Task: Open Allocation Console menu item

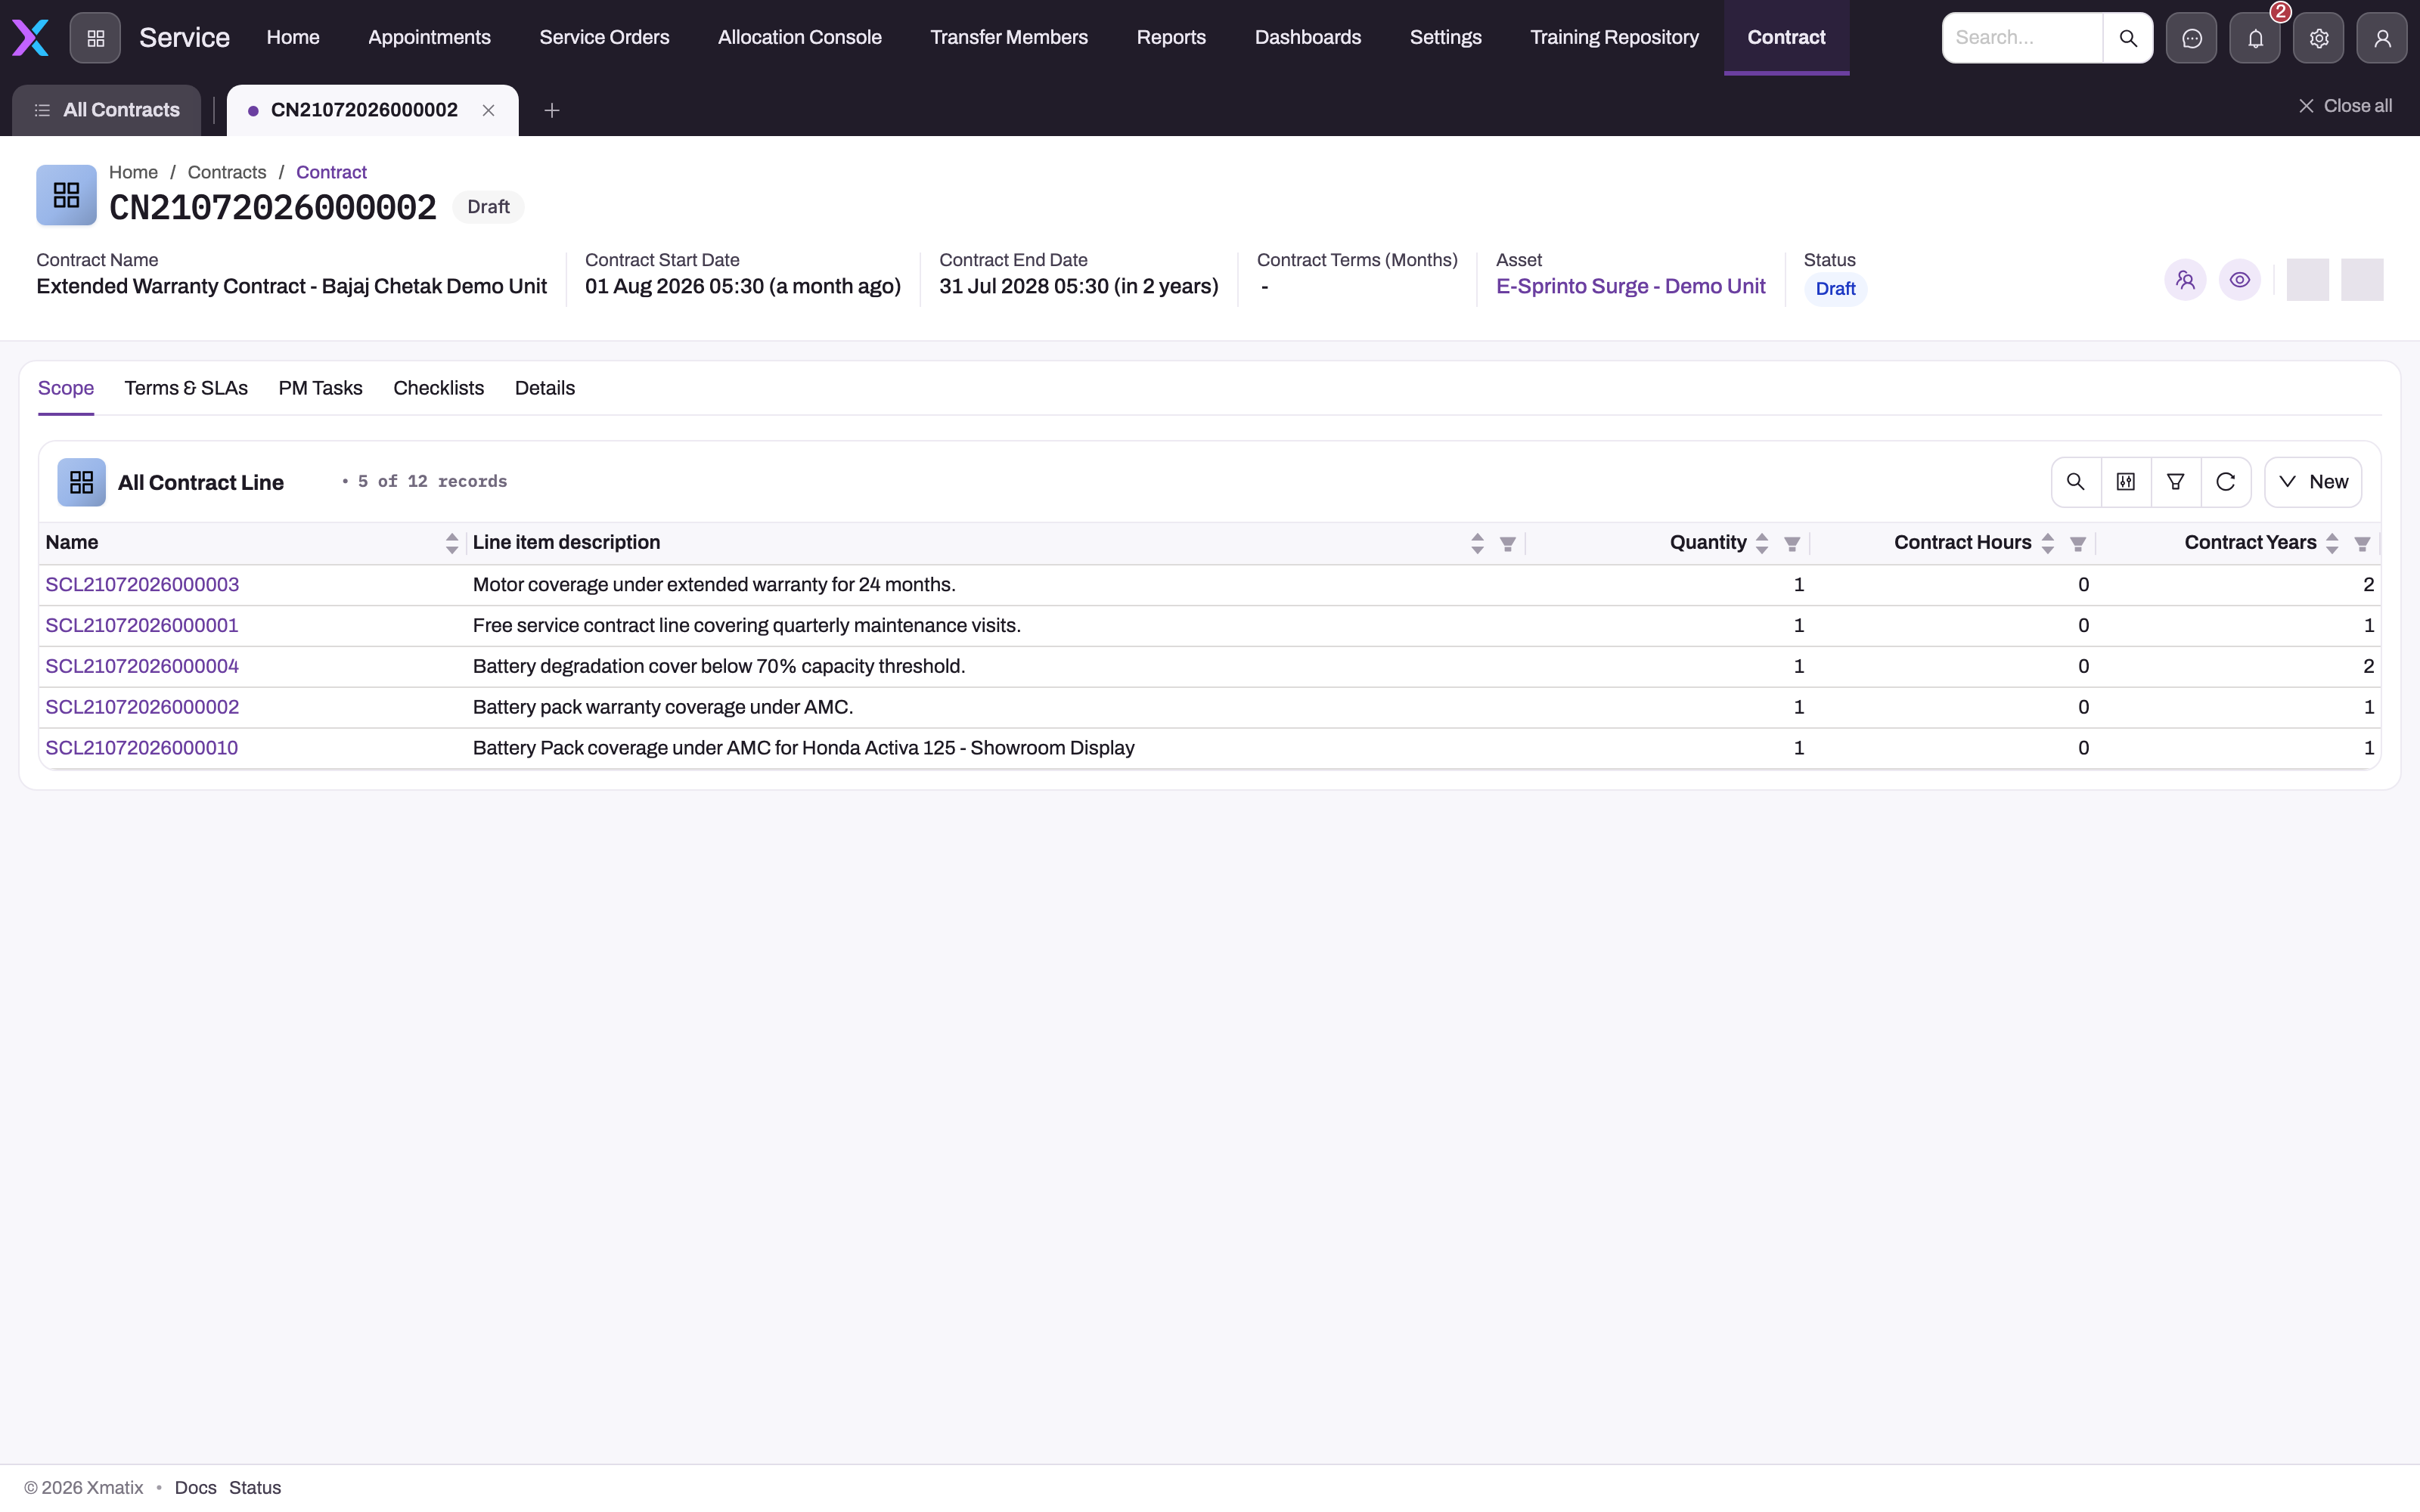Action: coord(800,38)
